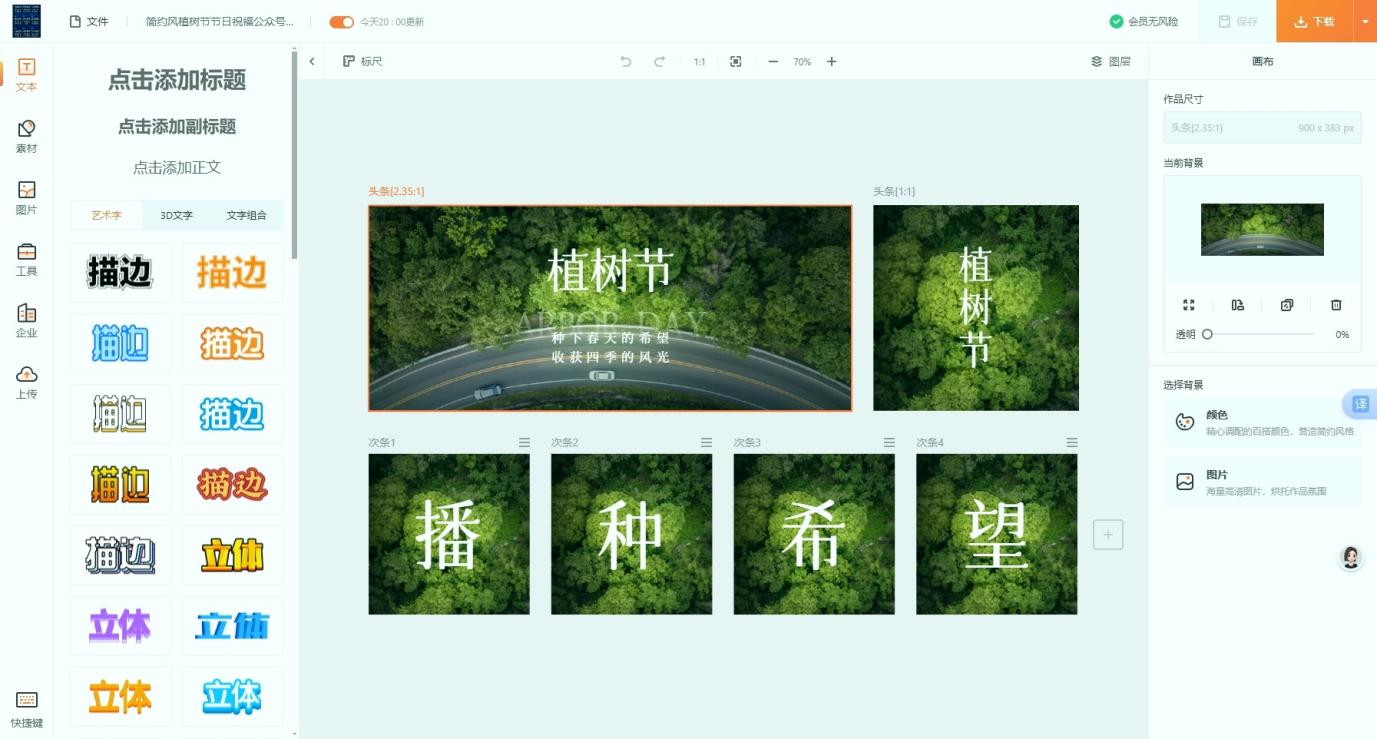Open download options dropdown arrow
The image size is (1377, 739).
coord(1365,22)
